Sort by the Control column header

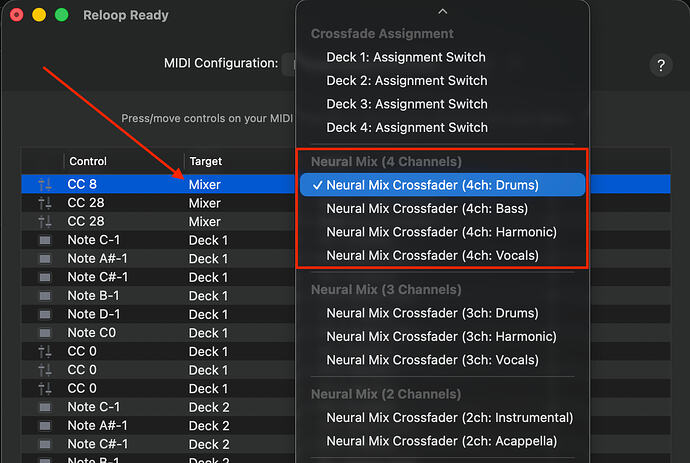pos(88,162)
